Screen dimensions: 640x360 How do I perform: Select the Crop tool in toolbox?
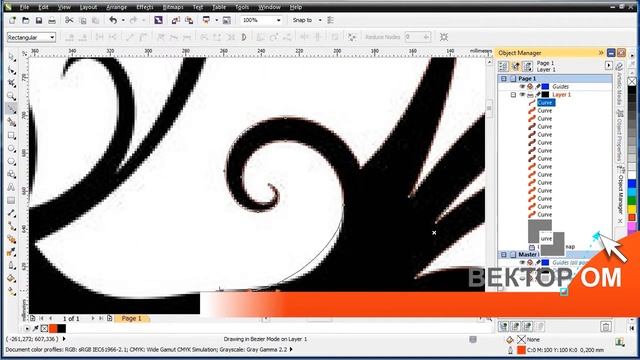(x=11, y=83)
